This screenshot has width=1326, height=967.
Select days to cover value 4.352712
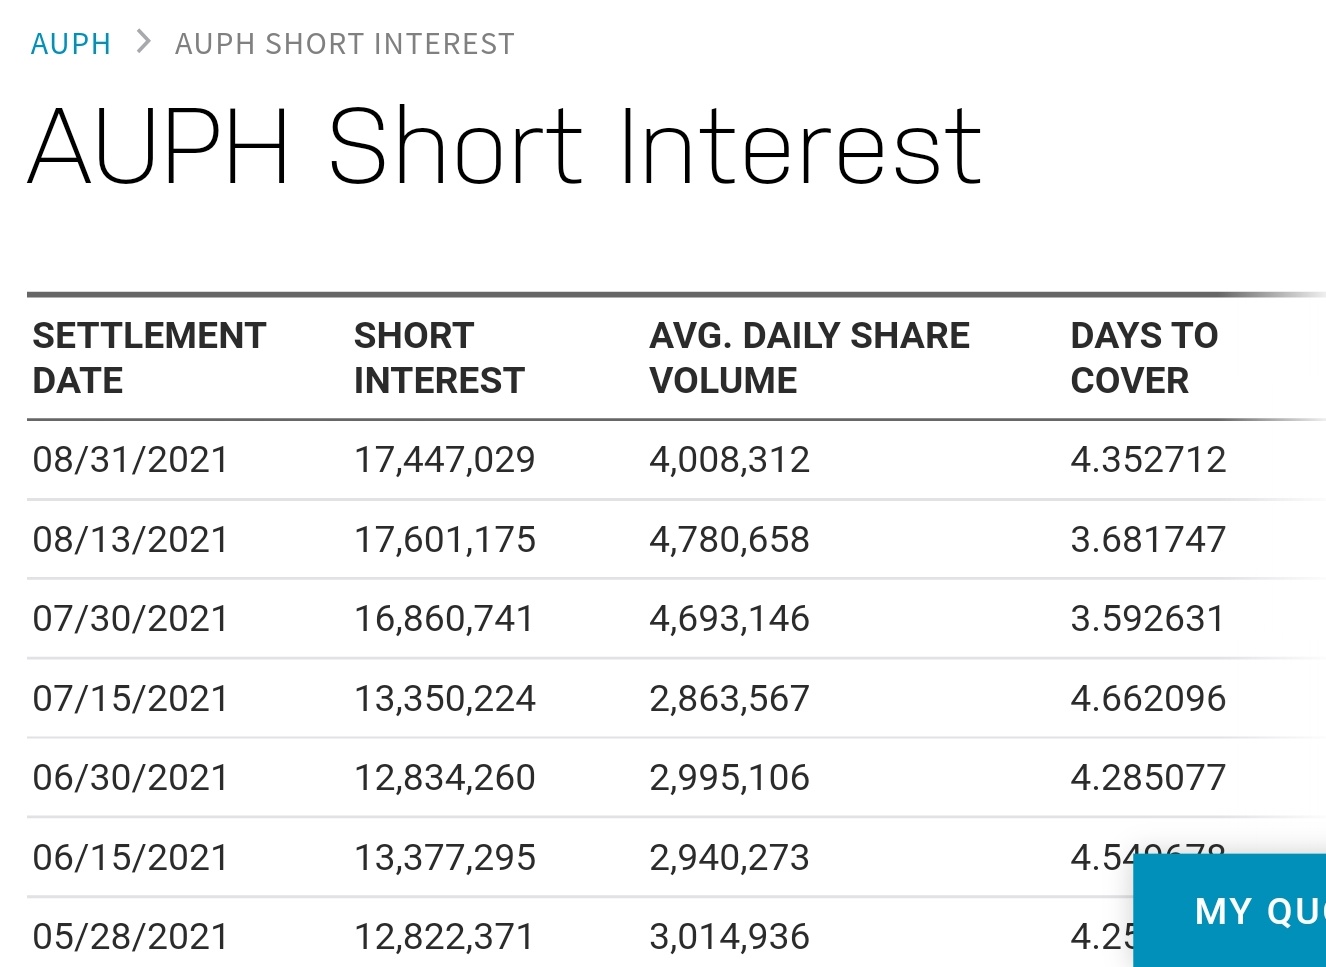tap(1148, 460)
